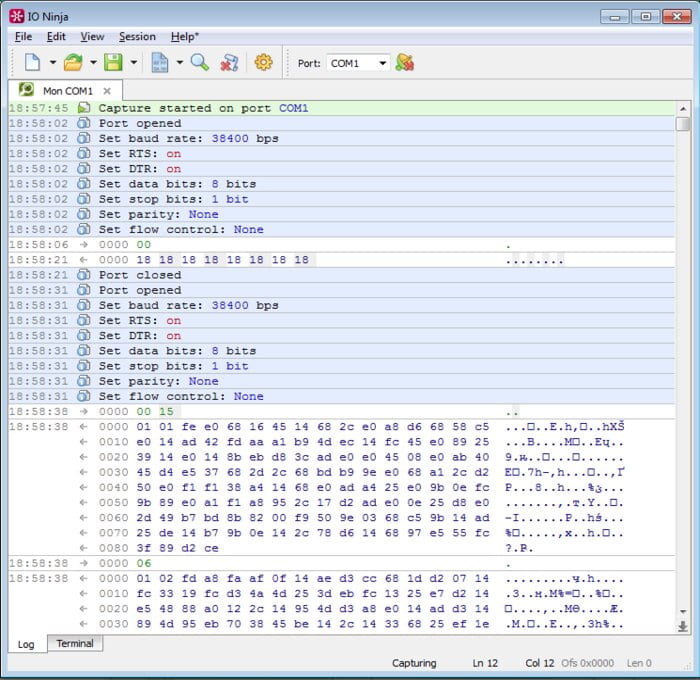Create a new session with toolbar icon
Viewport: 700px width, 680px height.
point(33,63)
